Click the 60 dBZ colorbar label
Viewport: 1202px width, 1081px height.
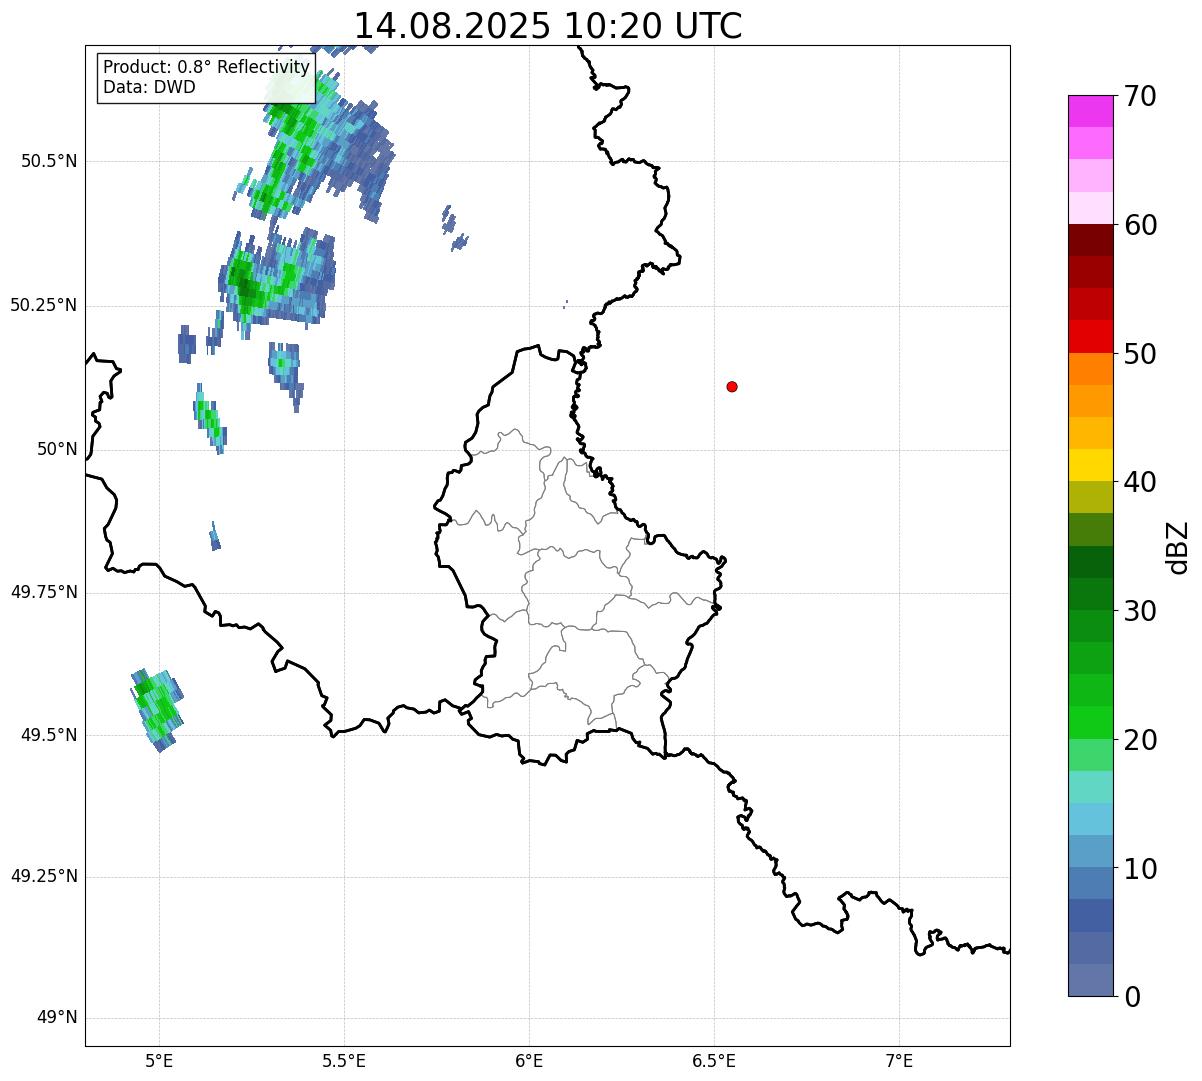(x=1140, y=225)
